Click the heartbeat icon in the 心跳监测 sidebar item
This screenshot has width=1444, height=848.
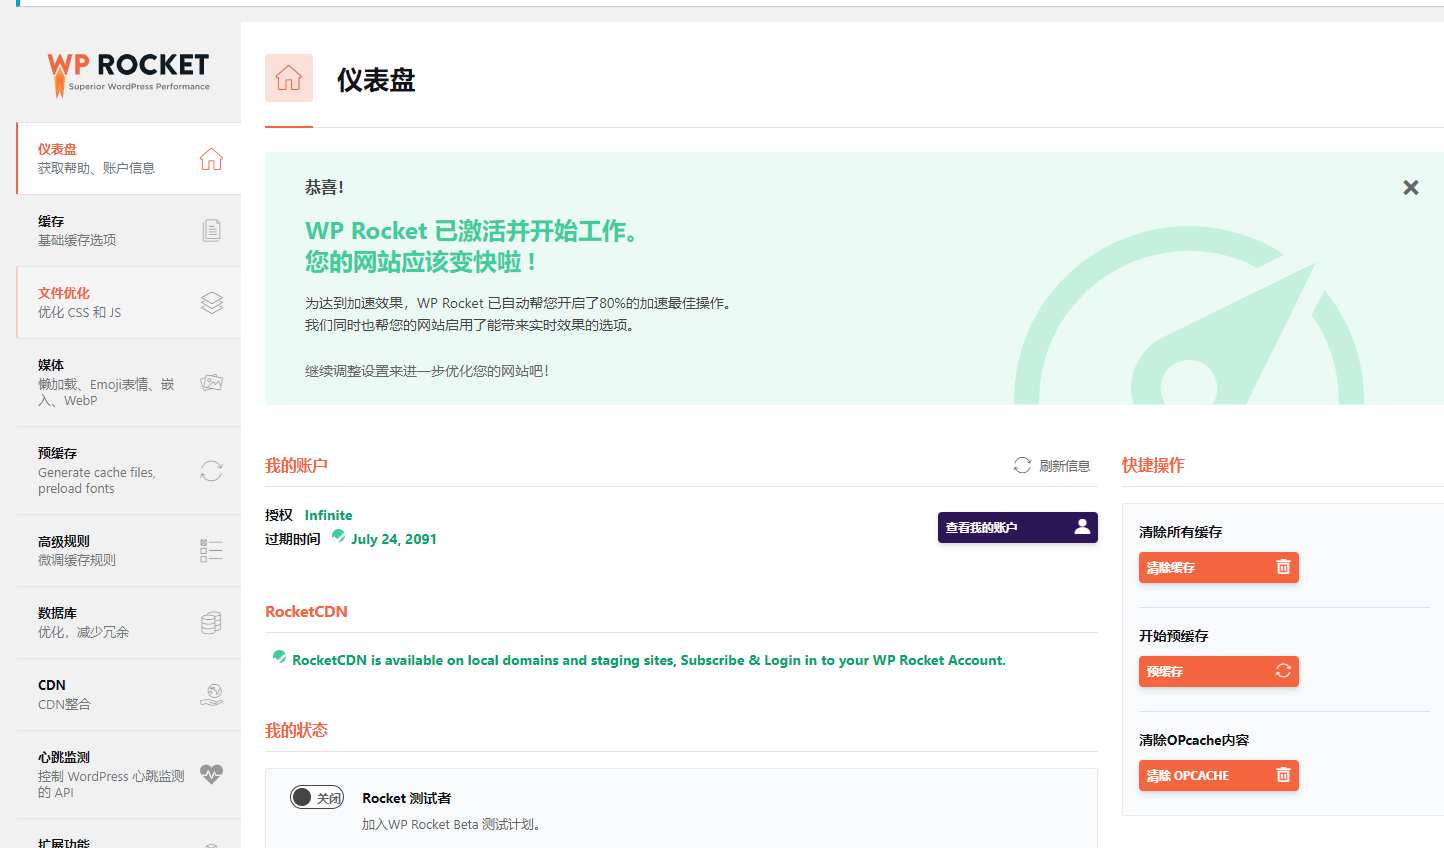pos(211,775)
